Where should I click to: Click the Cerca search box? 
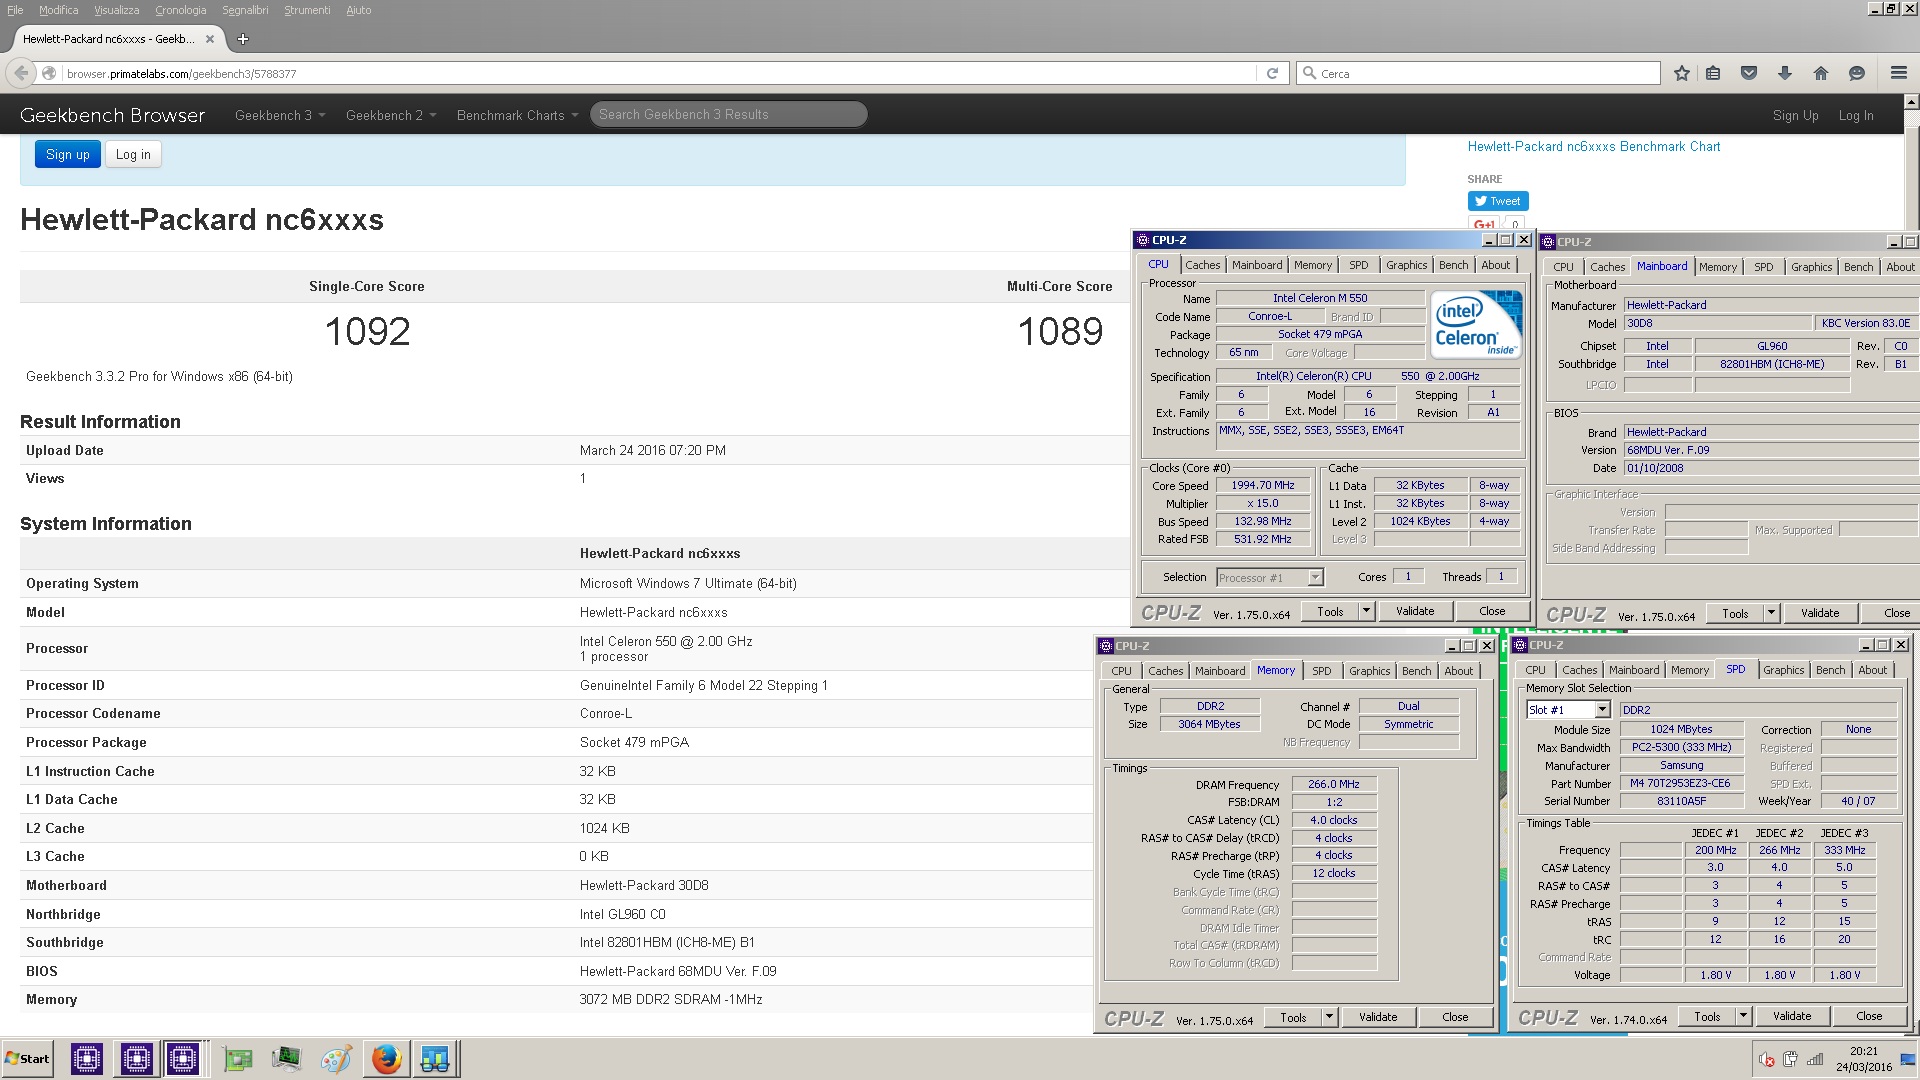pos(1478,73)
